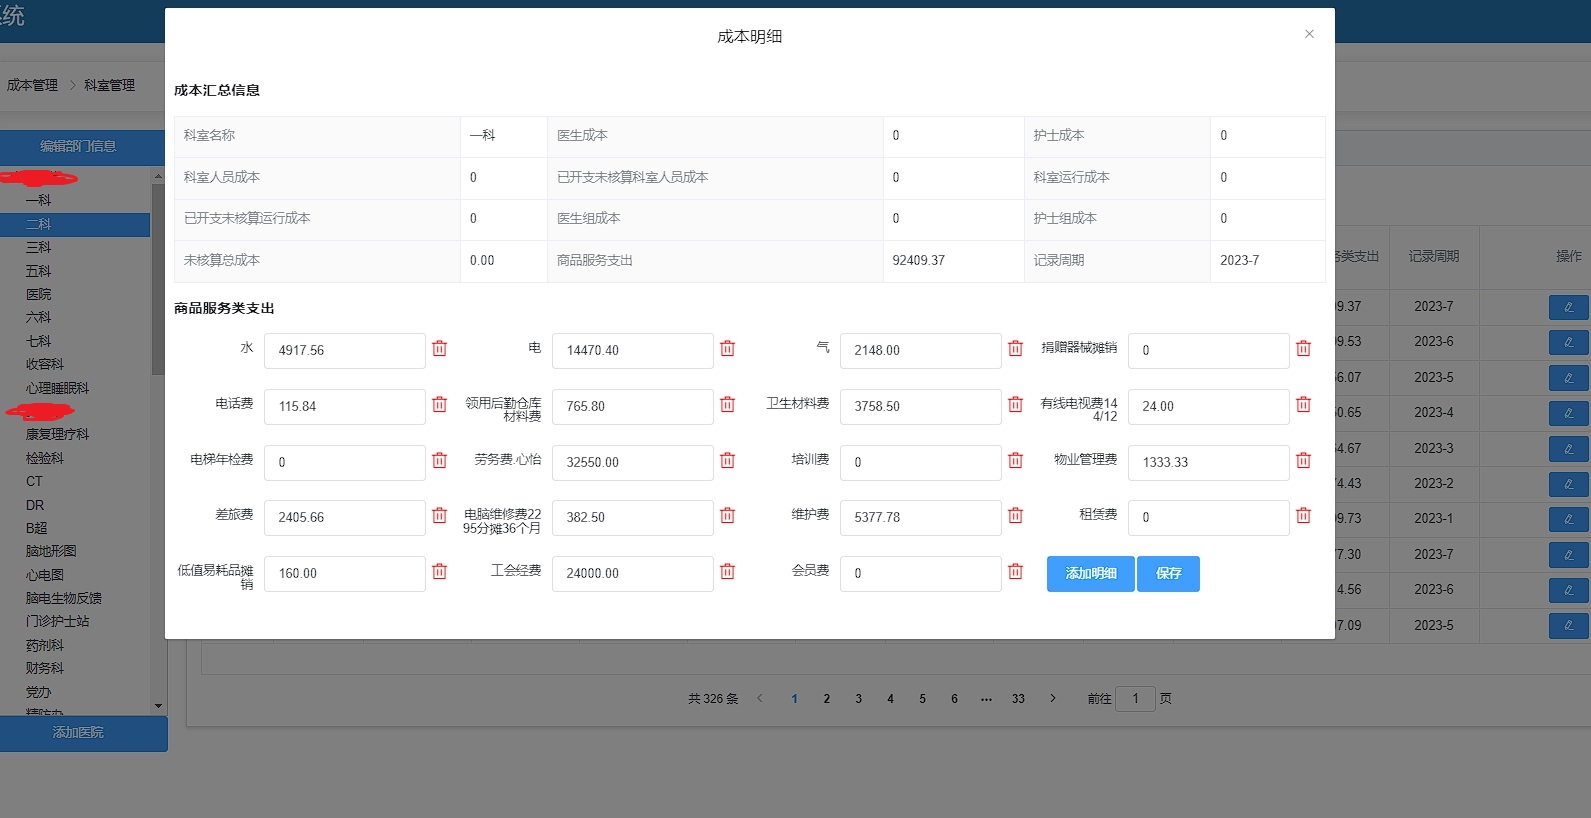This screenshot has height=818, width=1591.
Task: Delete the 气 expense entry
Action: coord(1015,349)
